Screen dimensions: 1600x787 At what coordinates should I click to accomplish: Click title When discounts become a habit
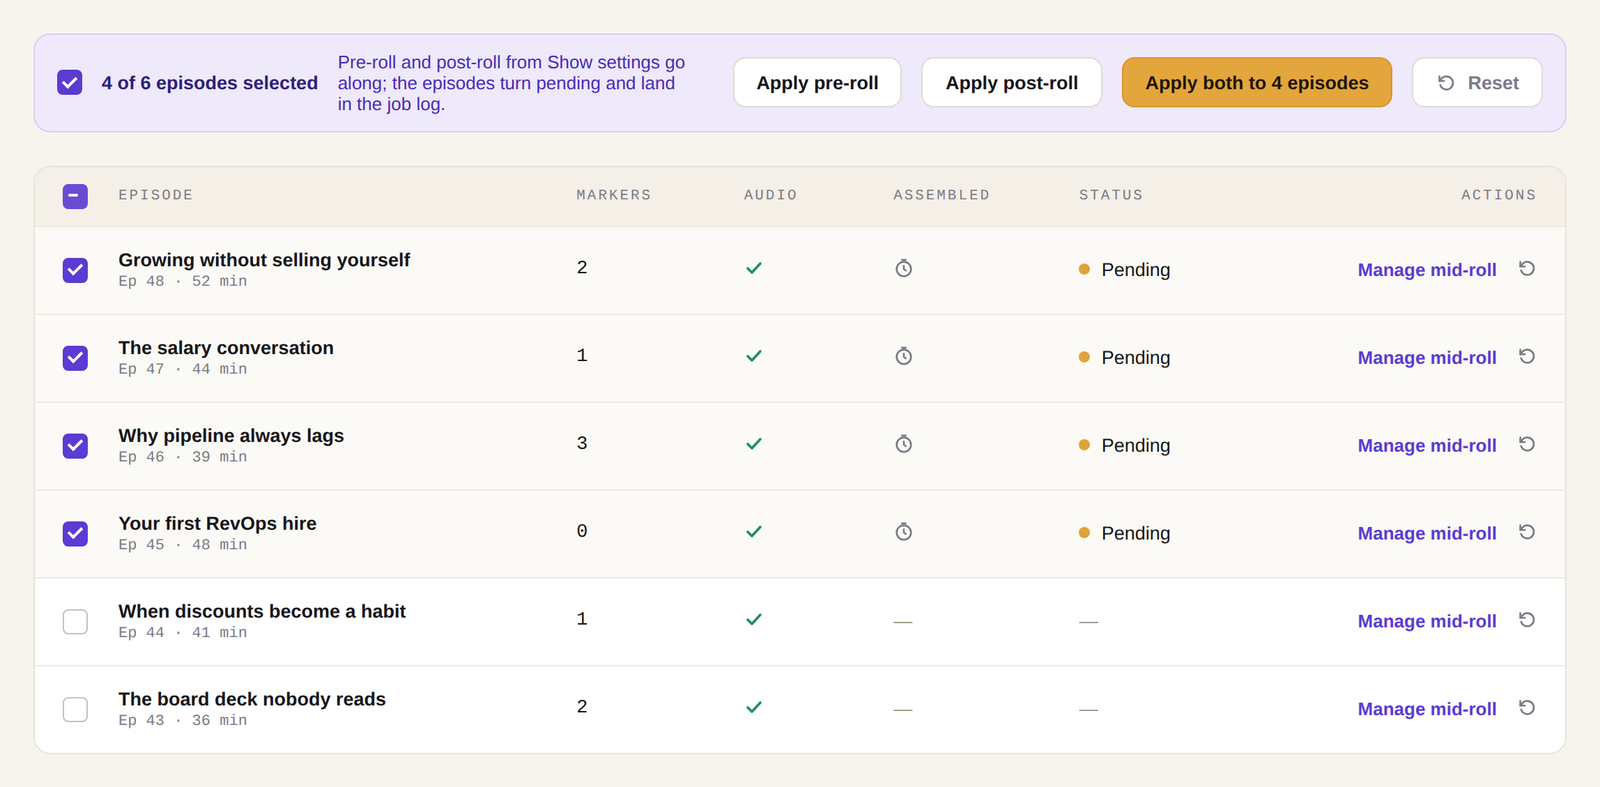tap(262, 612)
